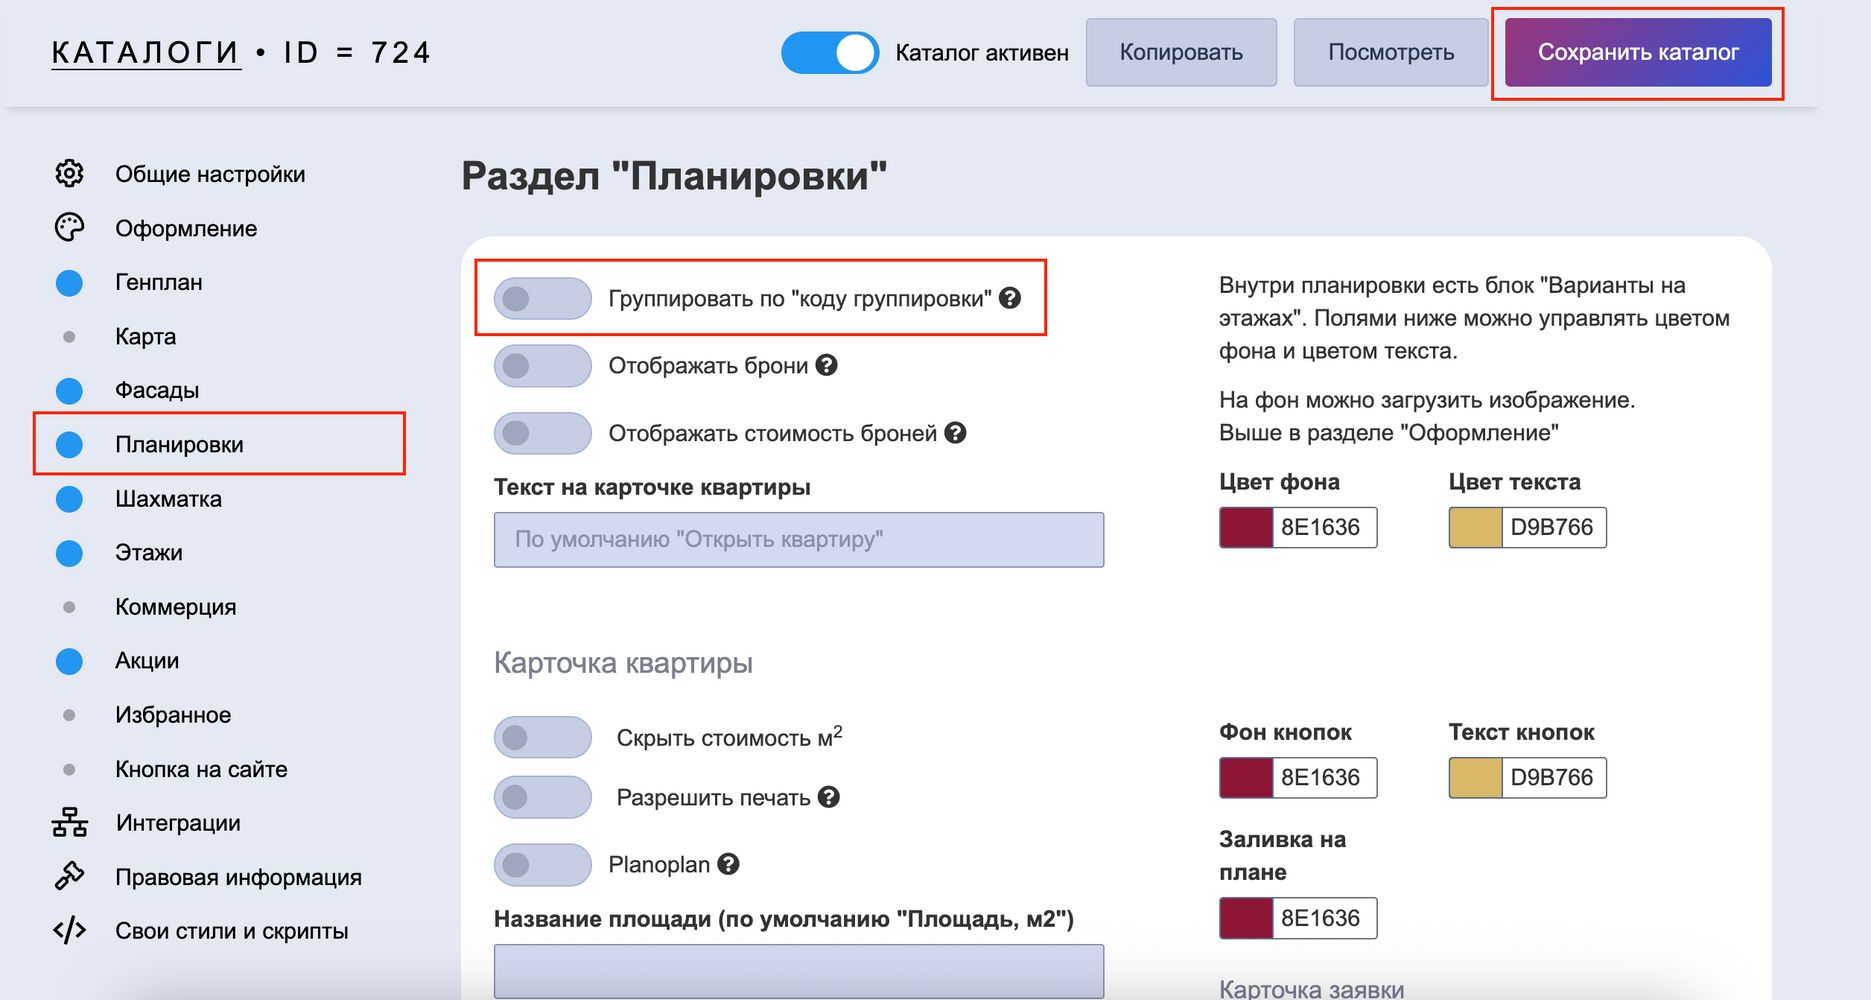The width and height of the screenshot is (1871, 1000).
Task: Go to the Этажи menu item
Action: (x=149, y=553)
